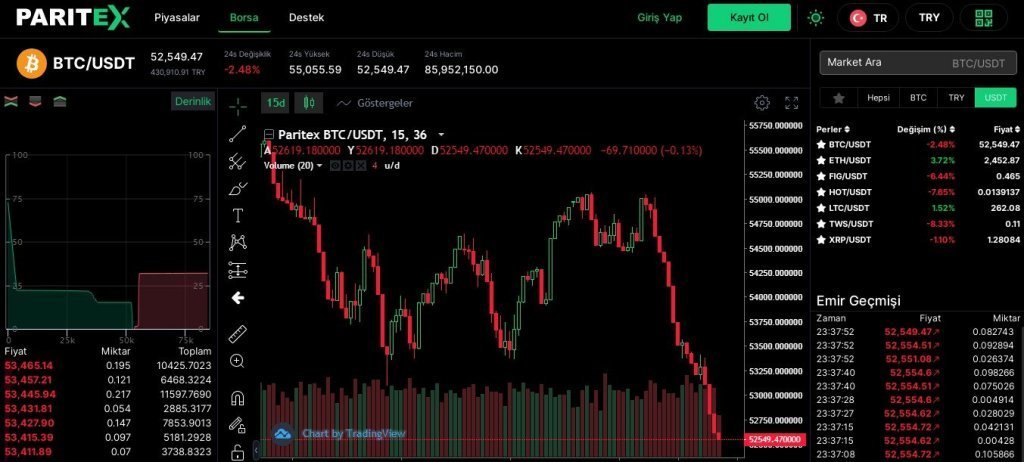The height and width of the screenshot is (462, 1024).
Task: Open the Göstergeler indicators button
Action: (x=374, y=103)
